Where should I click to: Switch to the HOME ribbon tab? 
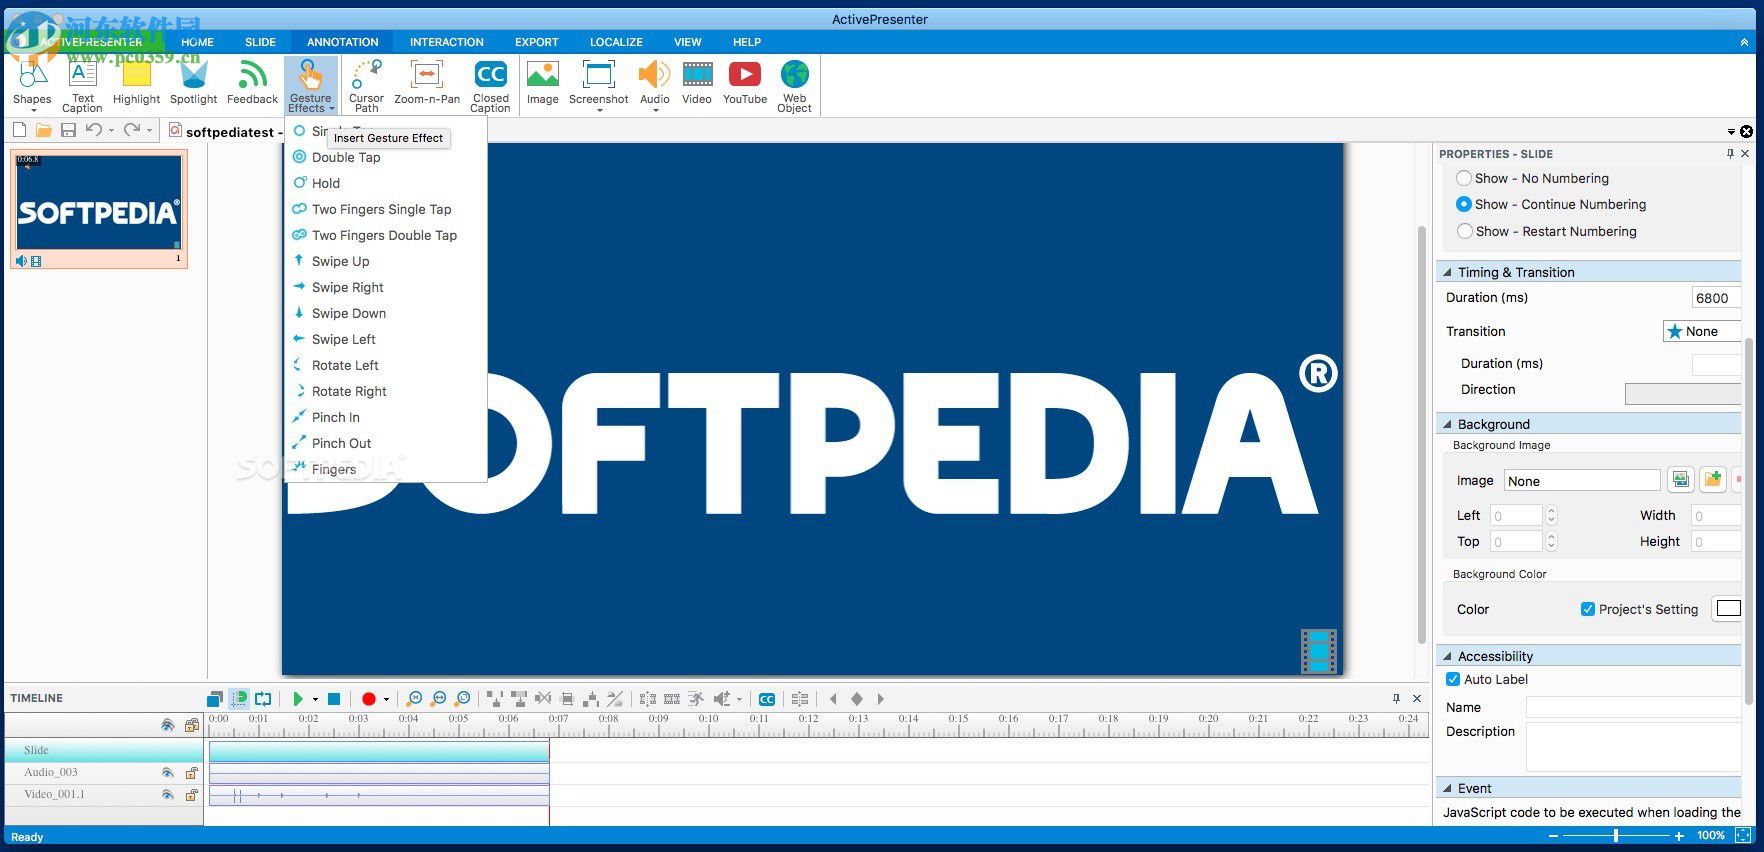197,42
